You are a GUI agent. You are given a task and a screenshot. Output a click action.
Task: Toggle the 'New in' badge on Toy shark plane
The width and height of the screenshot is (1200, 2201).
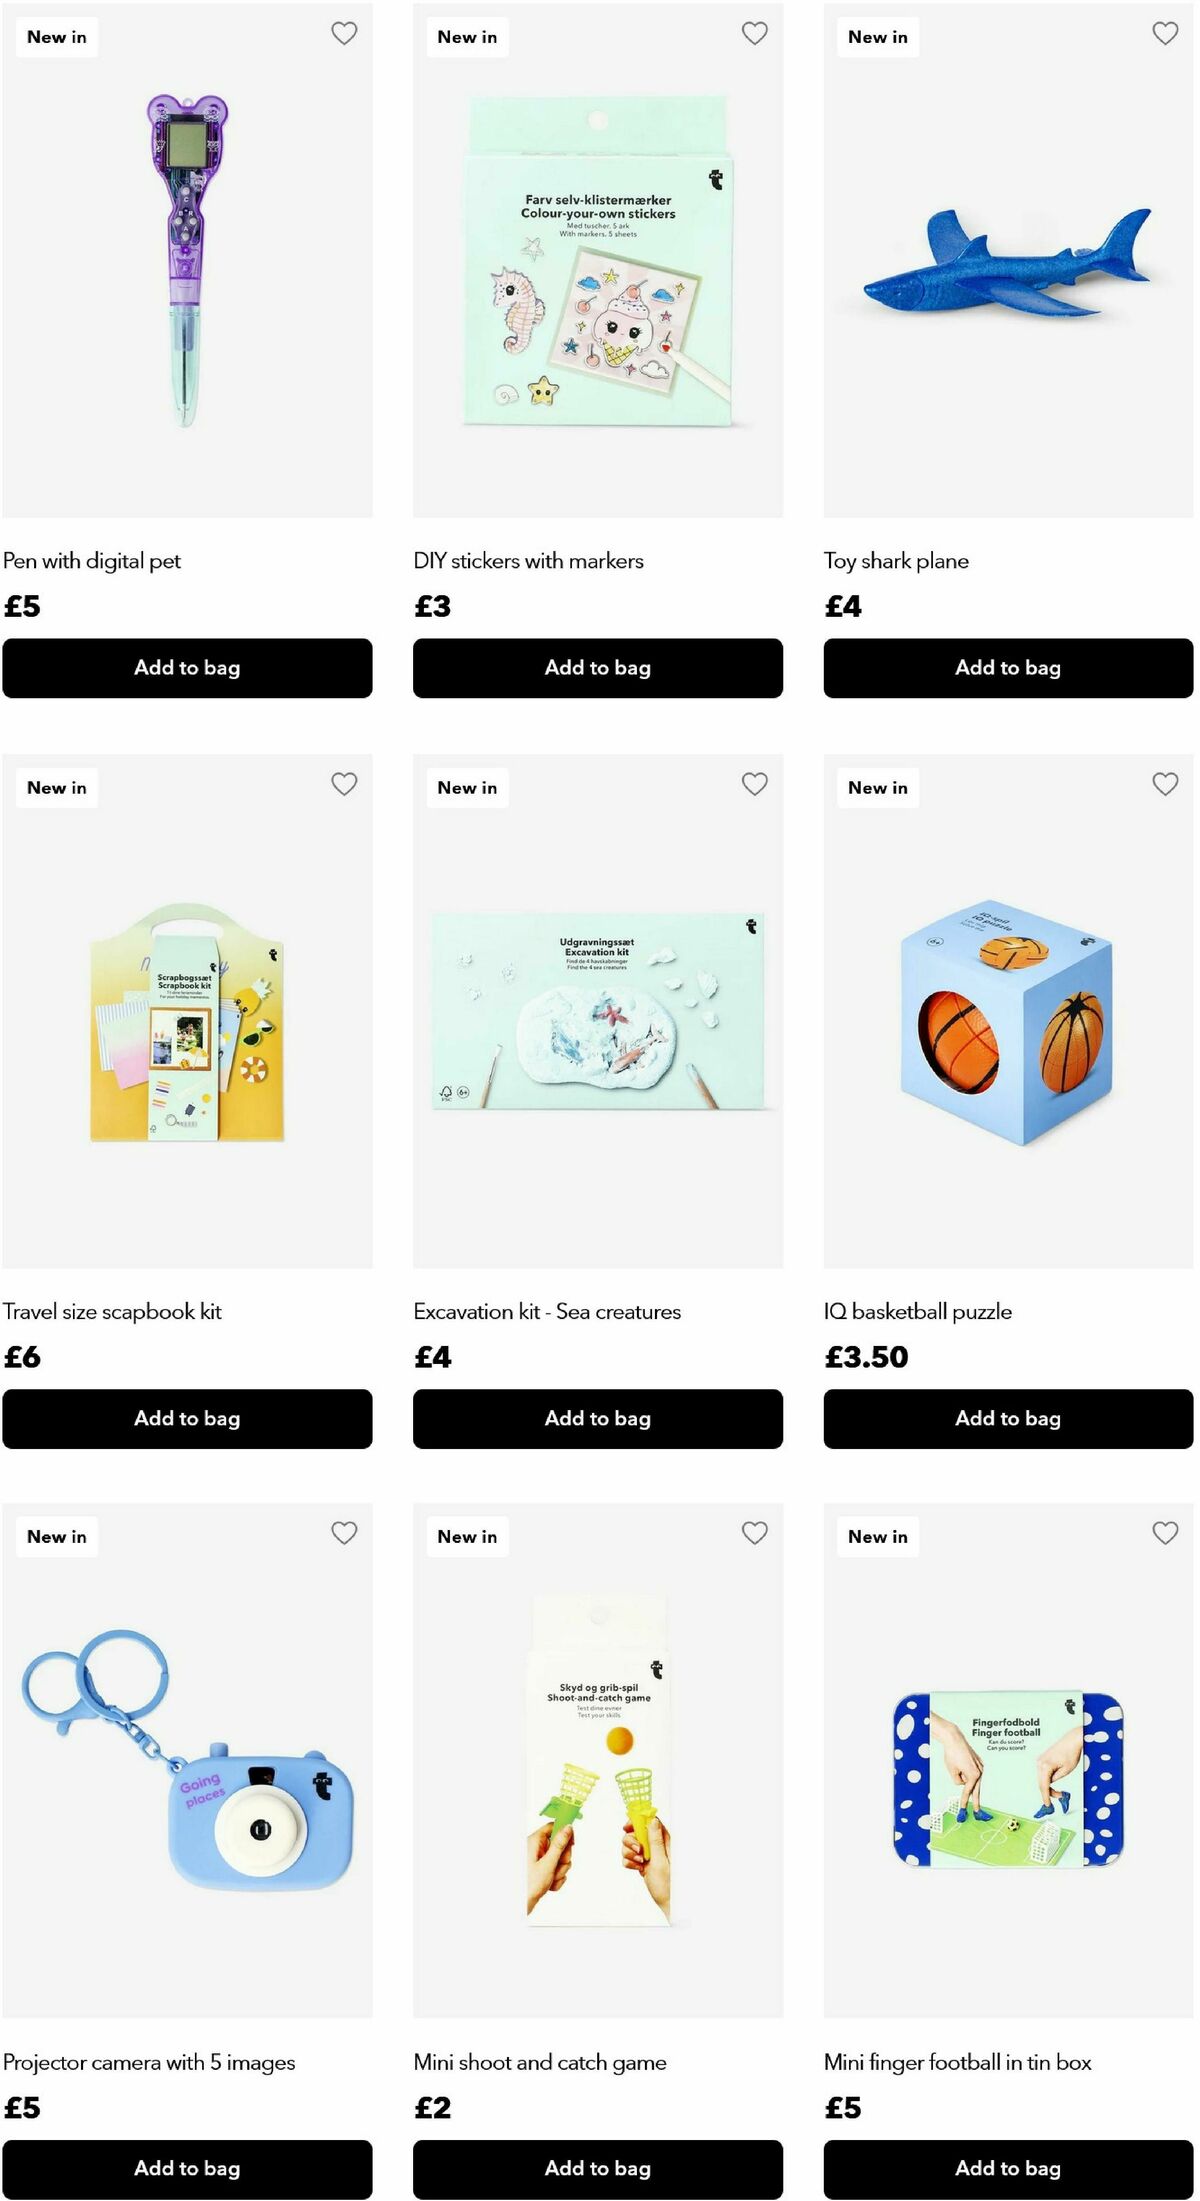pyautogui.click(x=877, y=36)
